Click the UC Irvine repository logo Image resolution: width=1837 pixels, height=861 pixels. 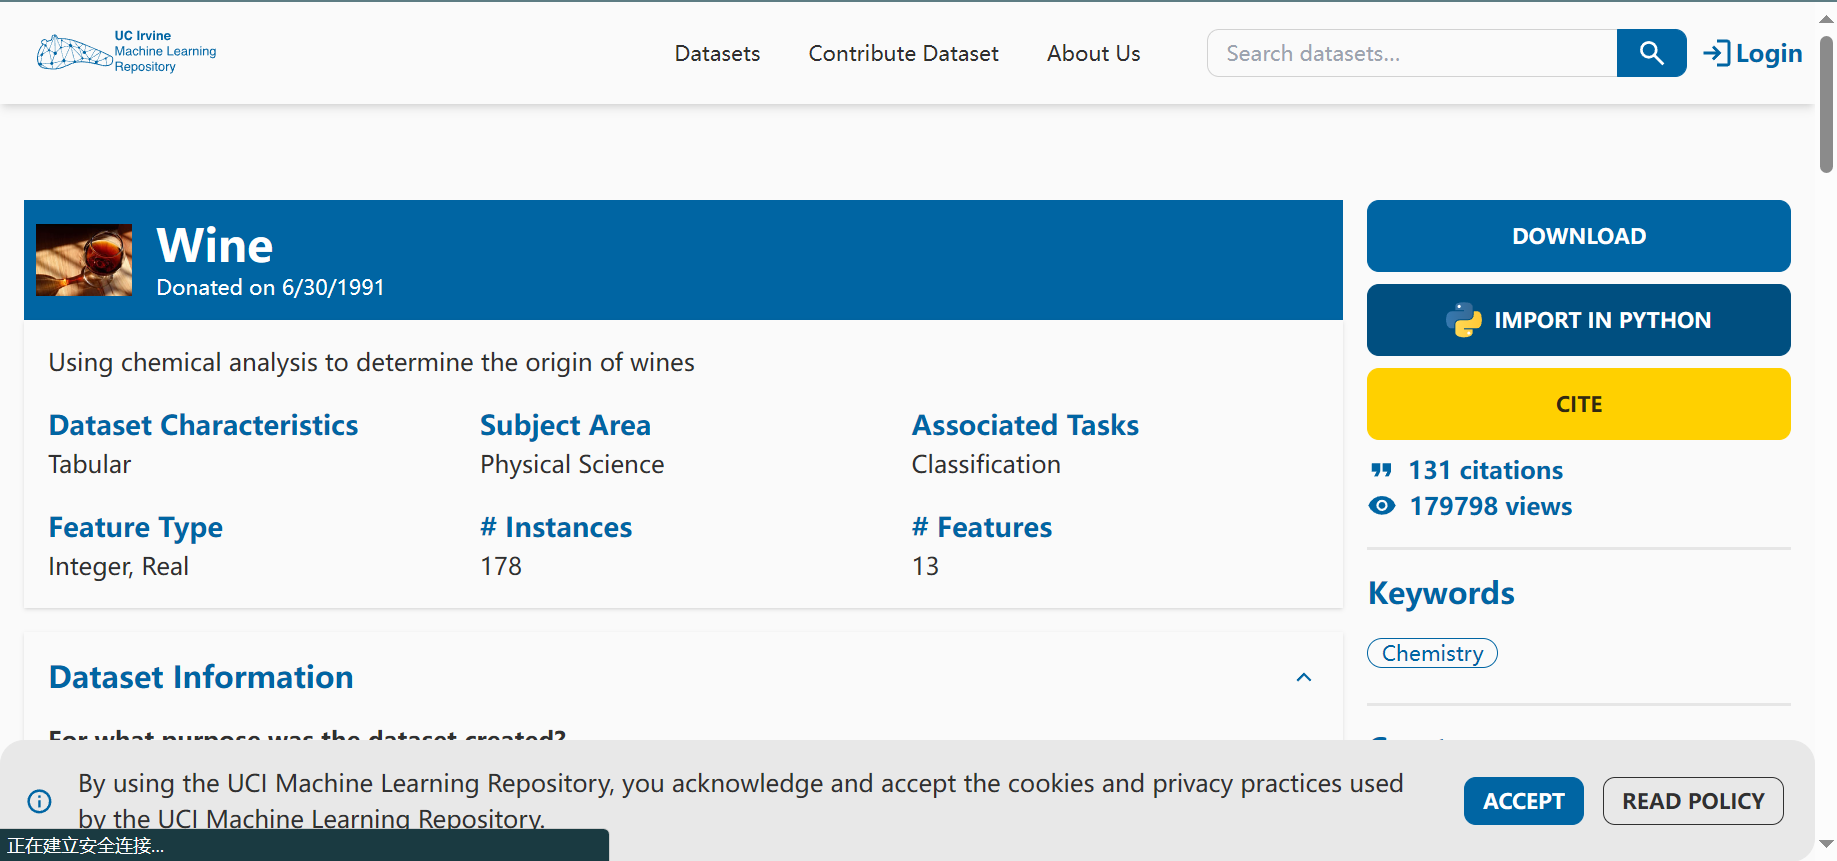click(x=126, y=52)
